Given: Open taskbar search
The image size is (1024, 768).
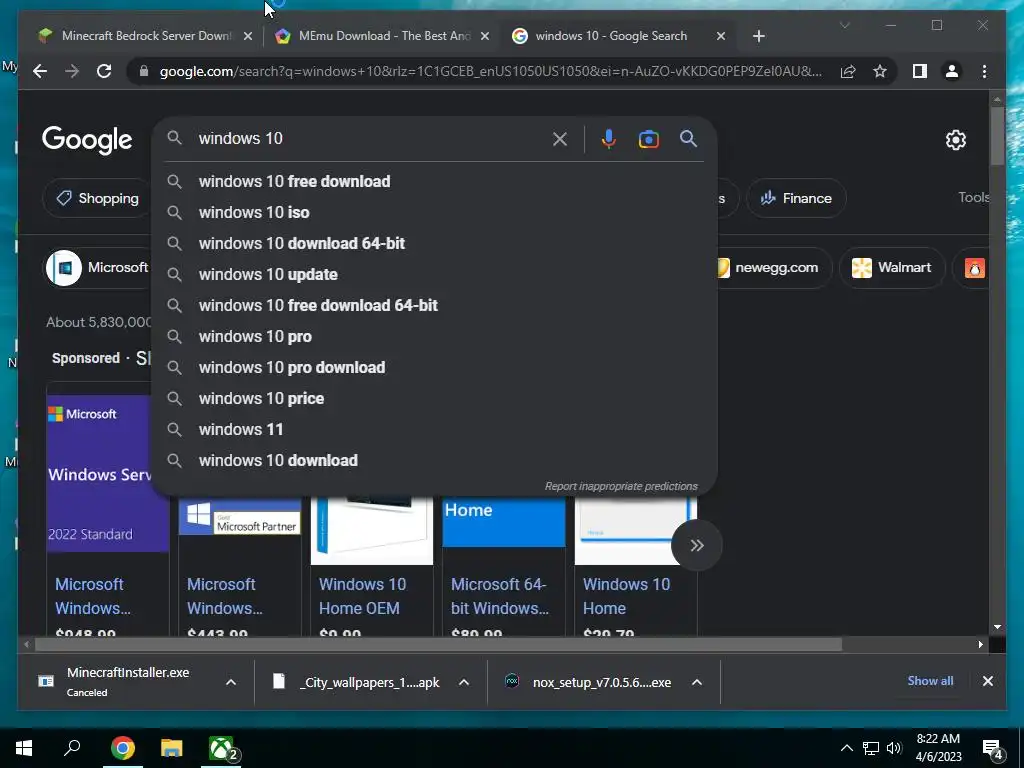Looking at the screenshot, I should click(x=72, y=748).
